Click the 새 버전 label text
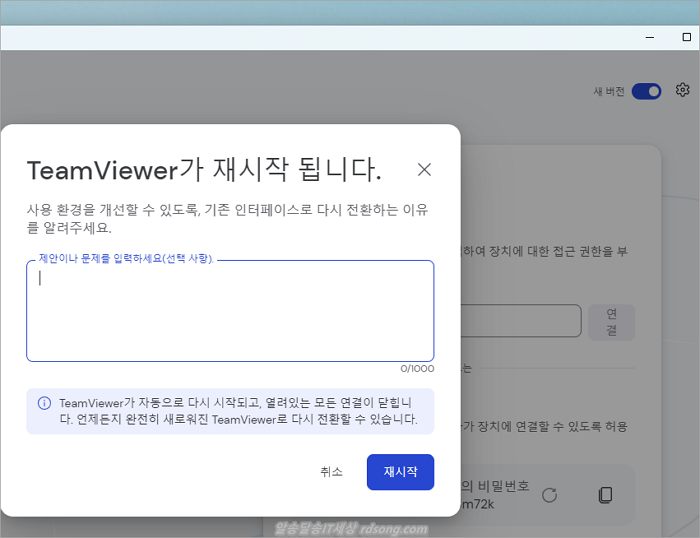 pyautogui.click(x=608, y=91)
